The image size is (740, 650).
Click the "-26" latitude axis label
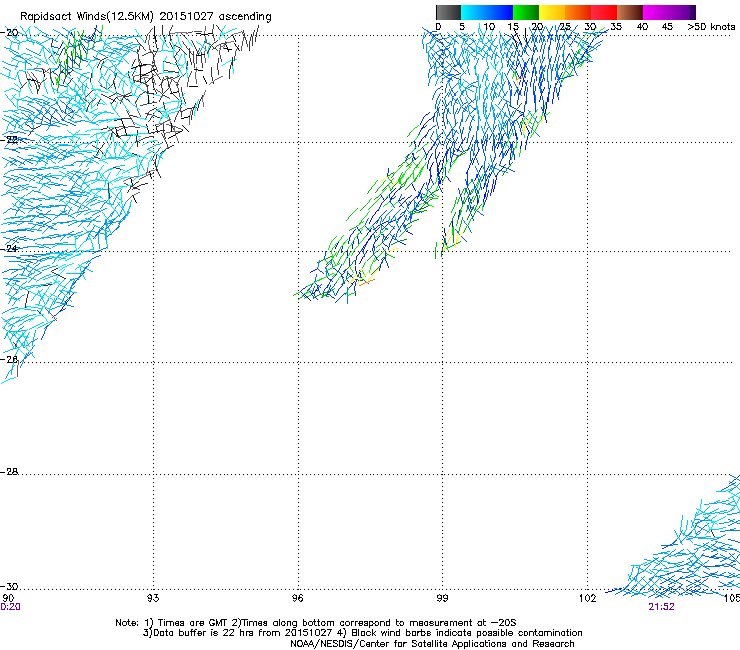(x=11, y=360)
